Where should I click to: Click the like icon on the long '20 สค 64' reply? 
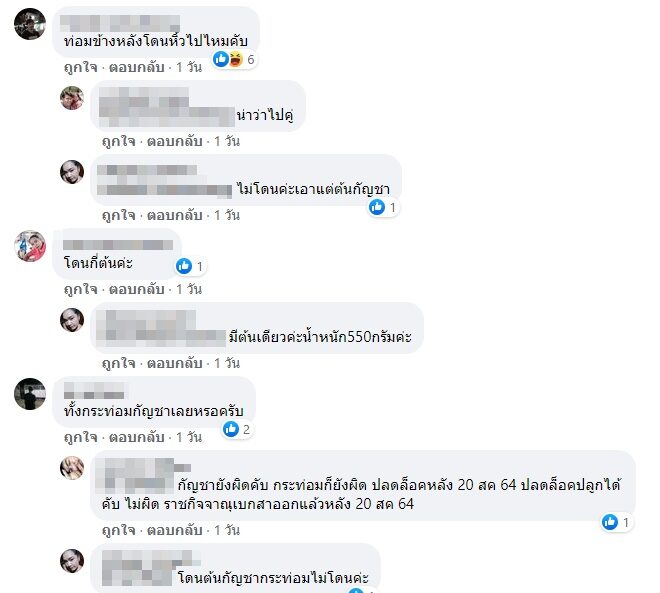click(609, 522)
